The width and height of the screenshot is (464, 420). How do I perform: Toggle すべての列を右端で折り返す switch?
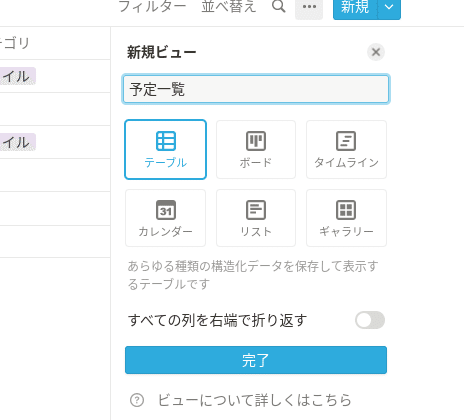tap(370, 320)
